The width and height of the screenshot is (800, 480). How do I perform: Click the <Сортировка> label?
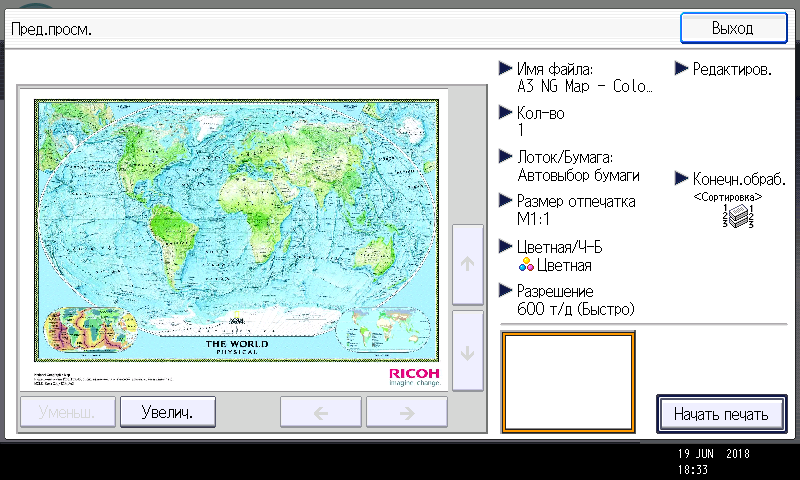[x=728, y=197]
